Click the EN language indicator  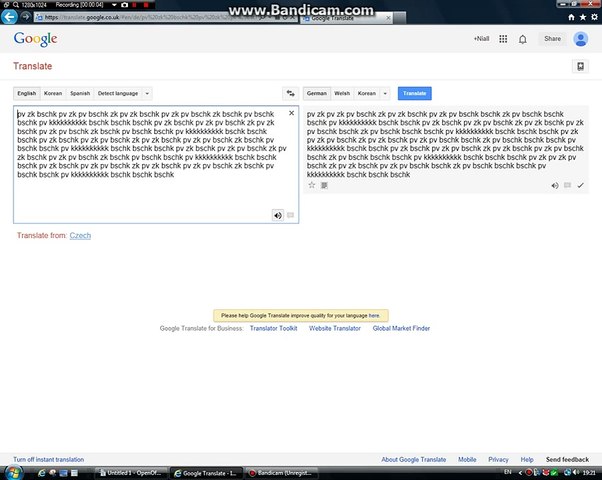pos(508,472)
